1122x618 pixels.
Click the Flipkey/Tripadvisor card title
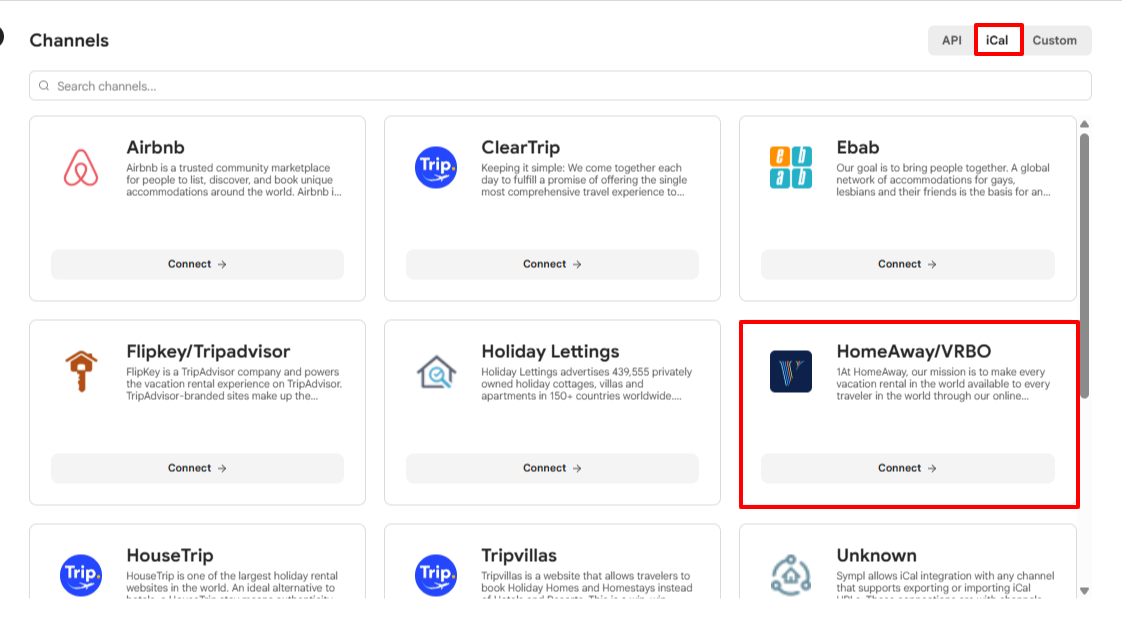(208, 351)
